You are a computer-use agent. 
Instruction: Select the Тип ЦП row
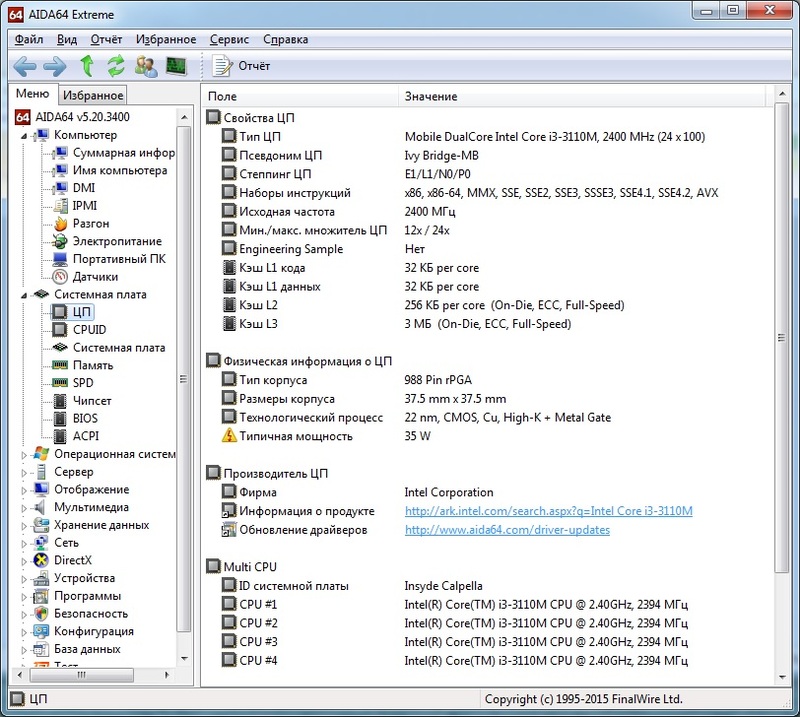[487, 137]
